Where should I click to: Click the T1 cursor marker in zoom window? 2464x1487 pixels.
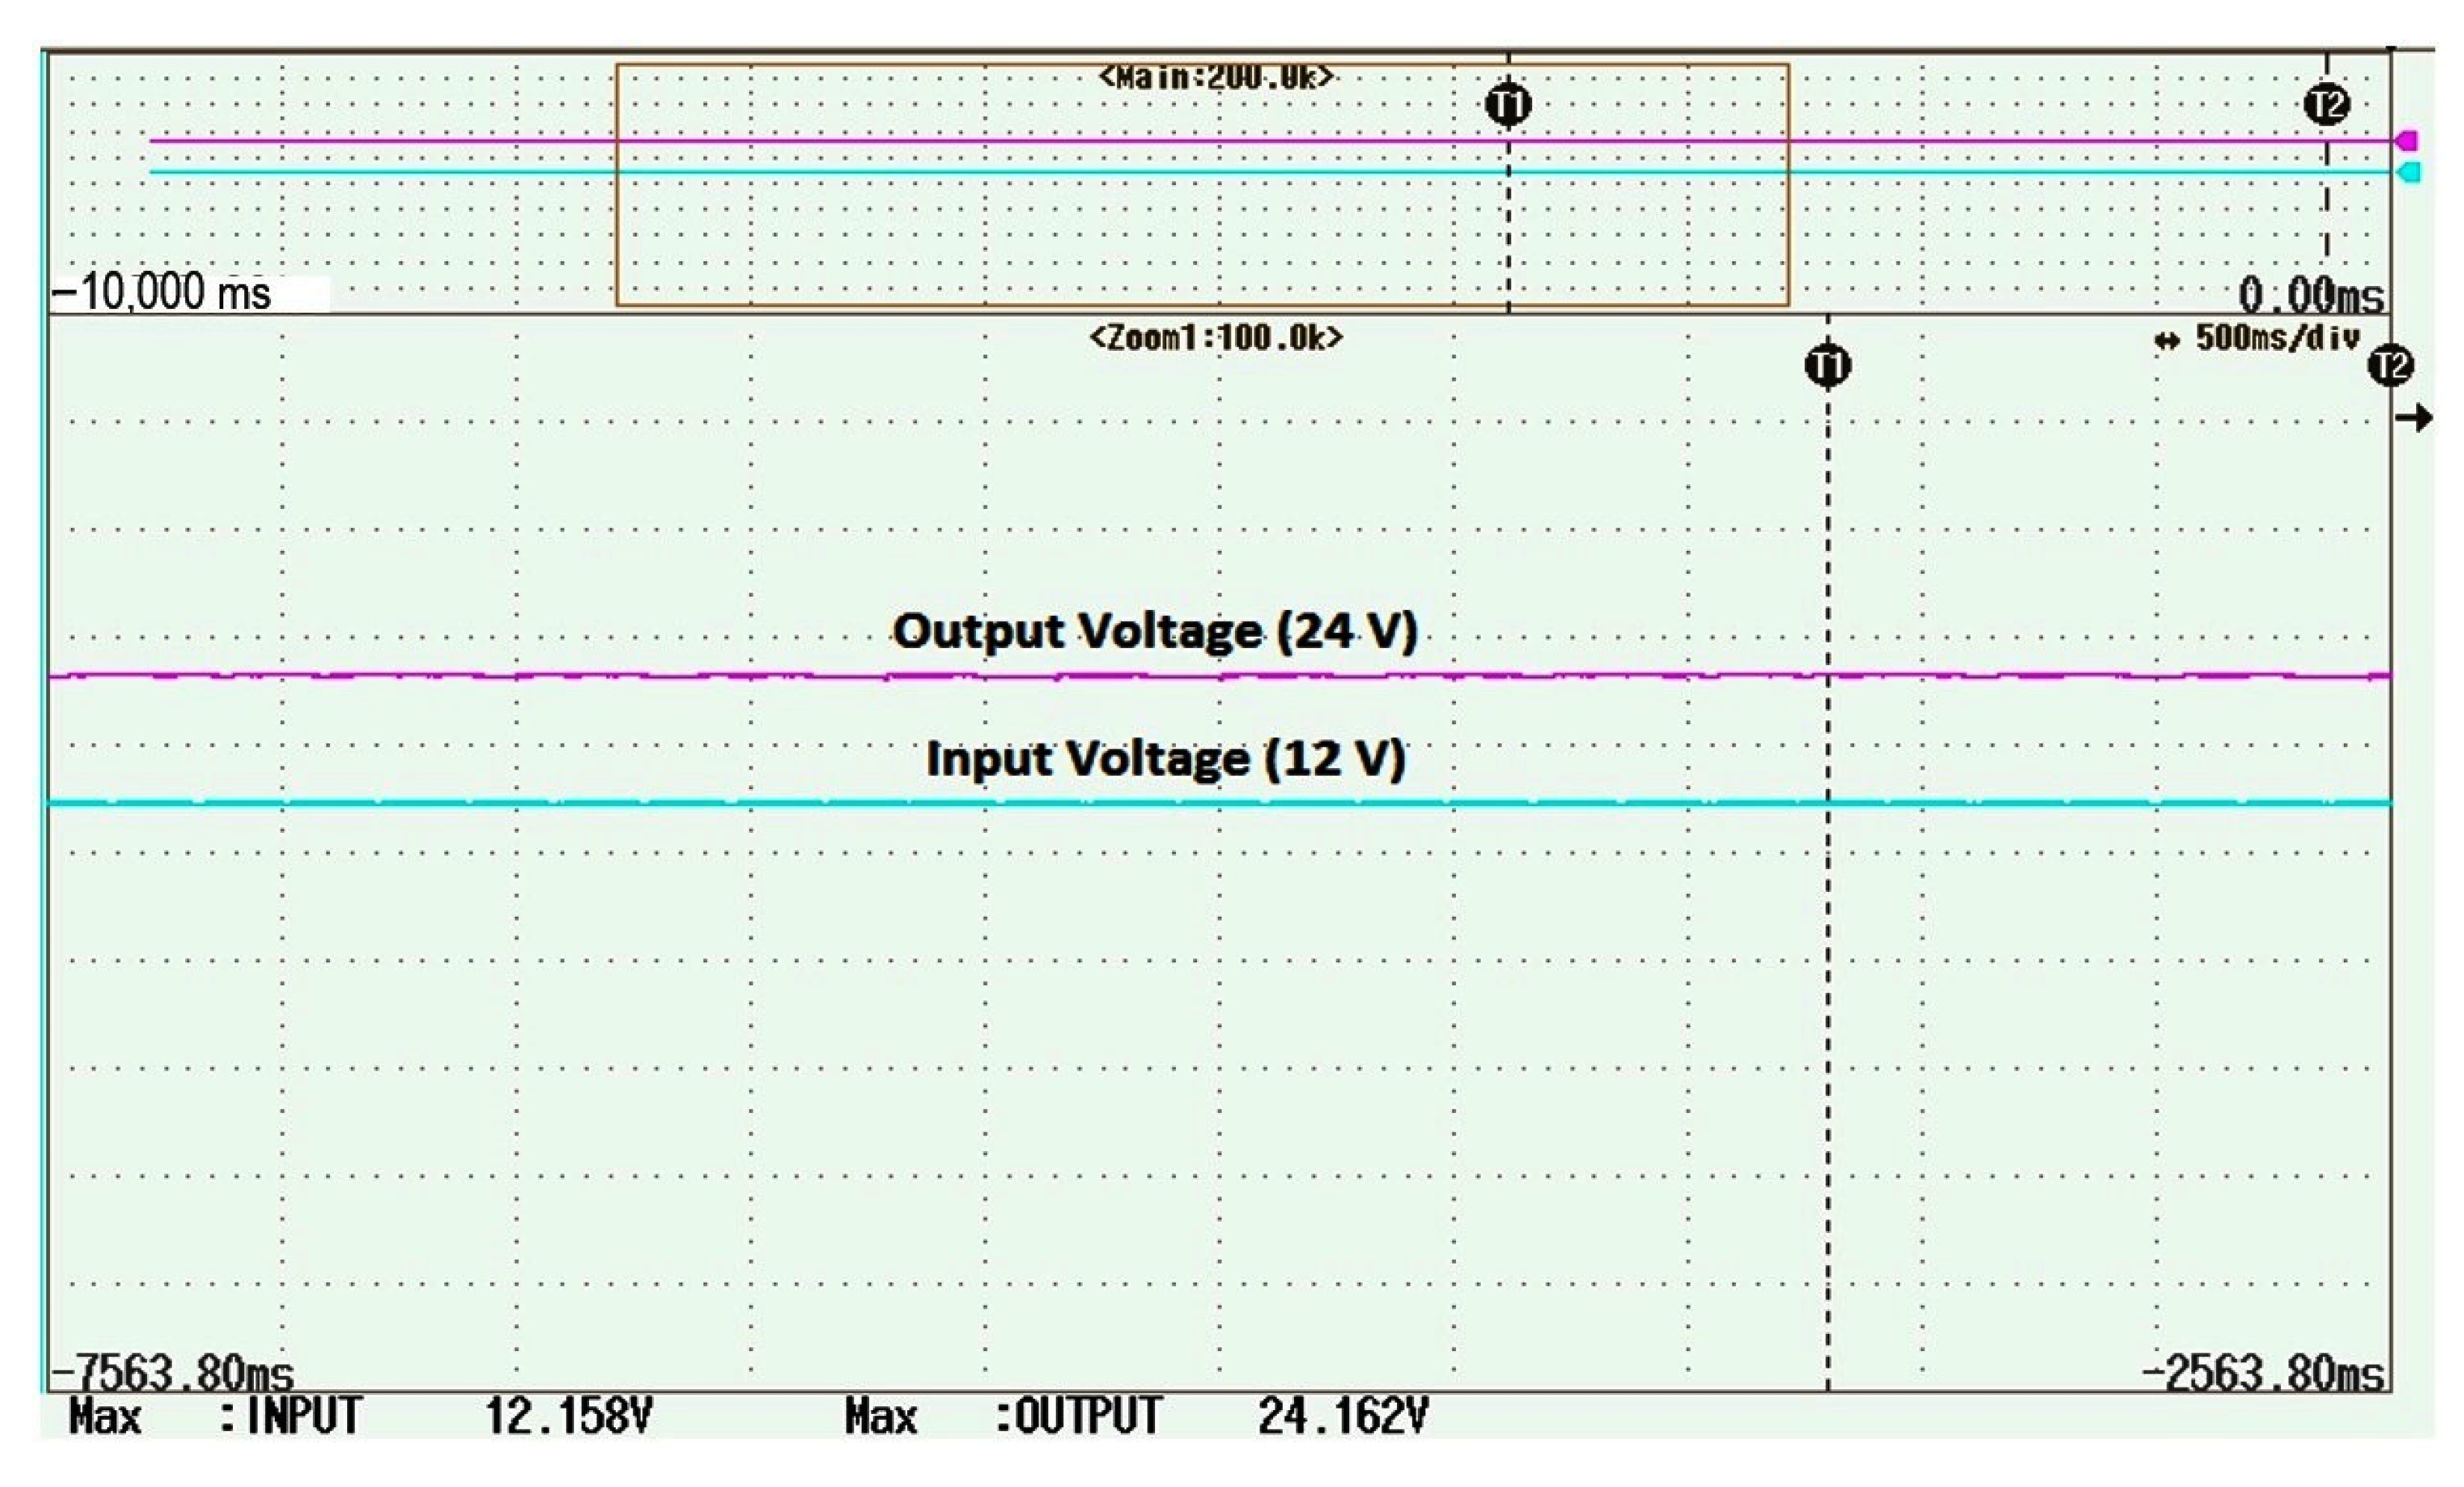pos(1828,366)
